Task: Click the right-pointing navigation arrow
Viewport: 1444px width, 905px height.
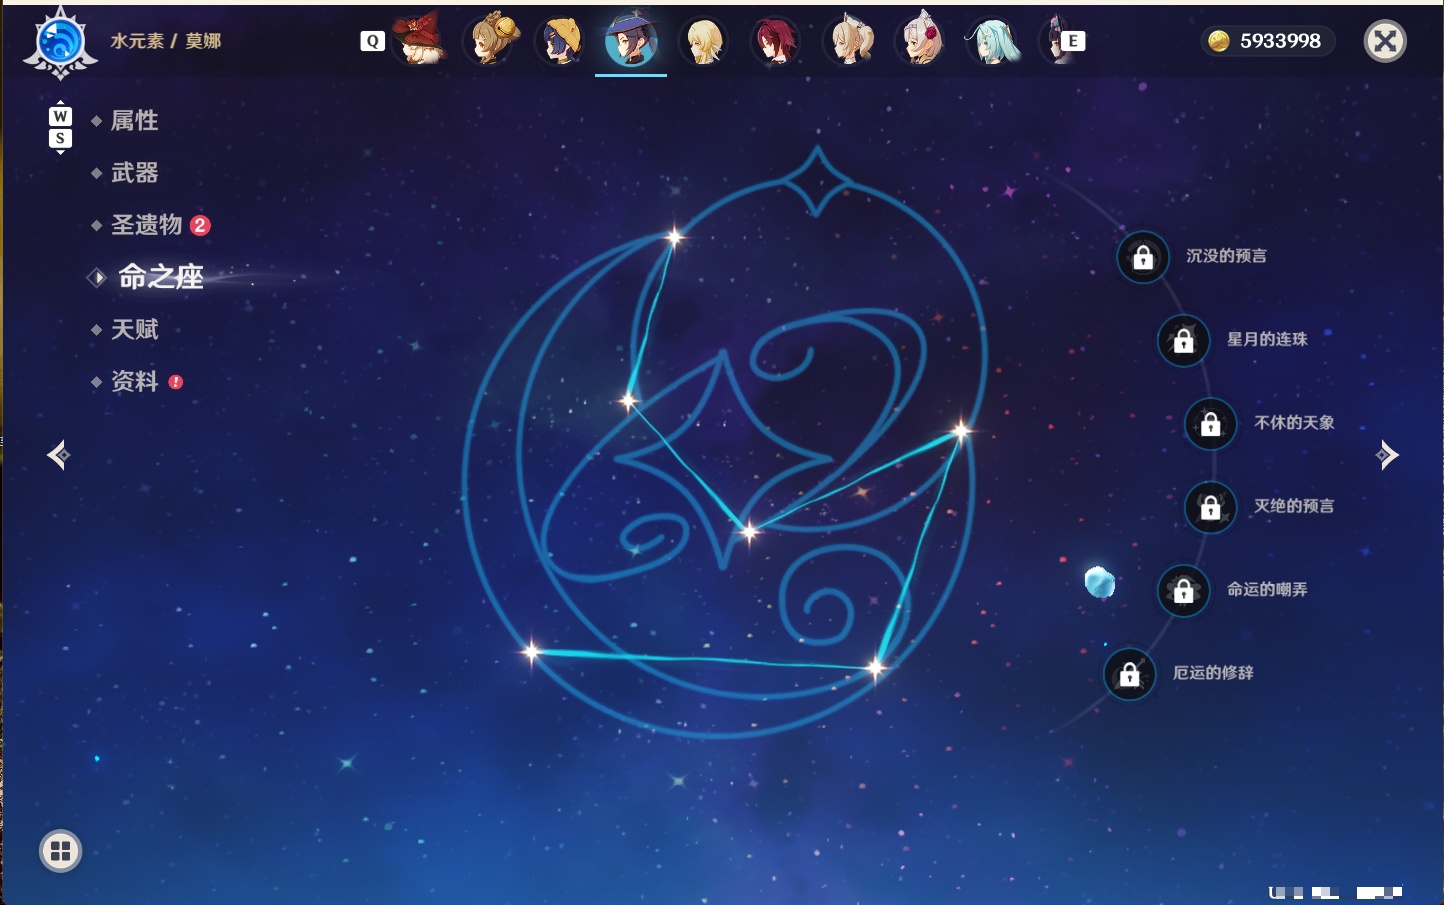Action: pyautogui.click(x=1387, y=455)
